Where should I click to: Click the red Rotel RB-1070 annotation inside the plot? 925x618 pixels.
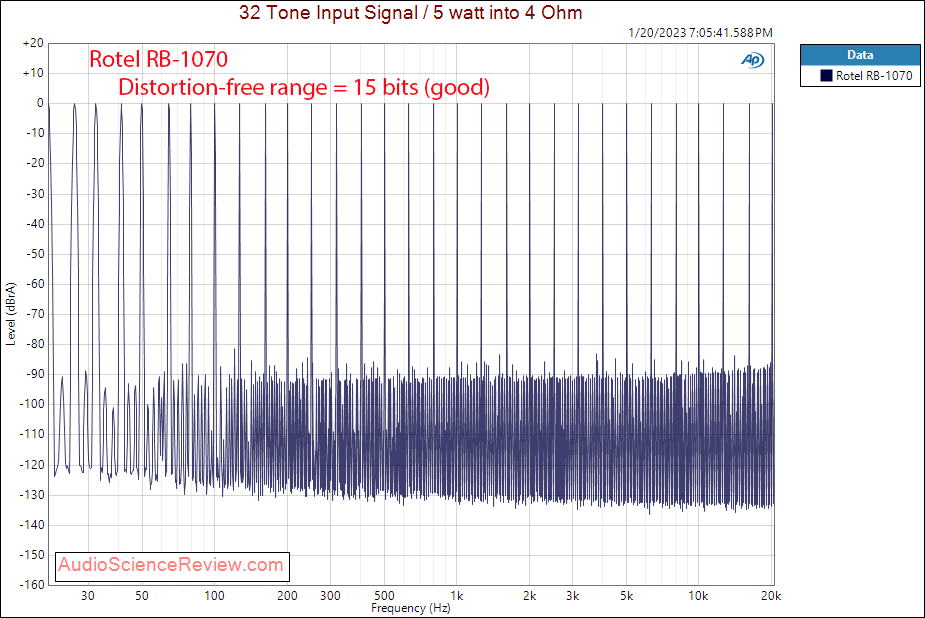(158, 59)
